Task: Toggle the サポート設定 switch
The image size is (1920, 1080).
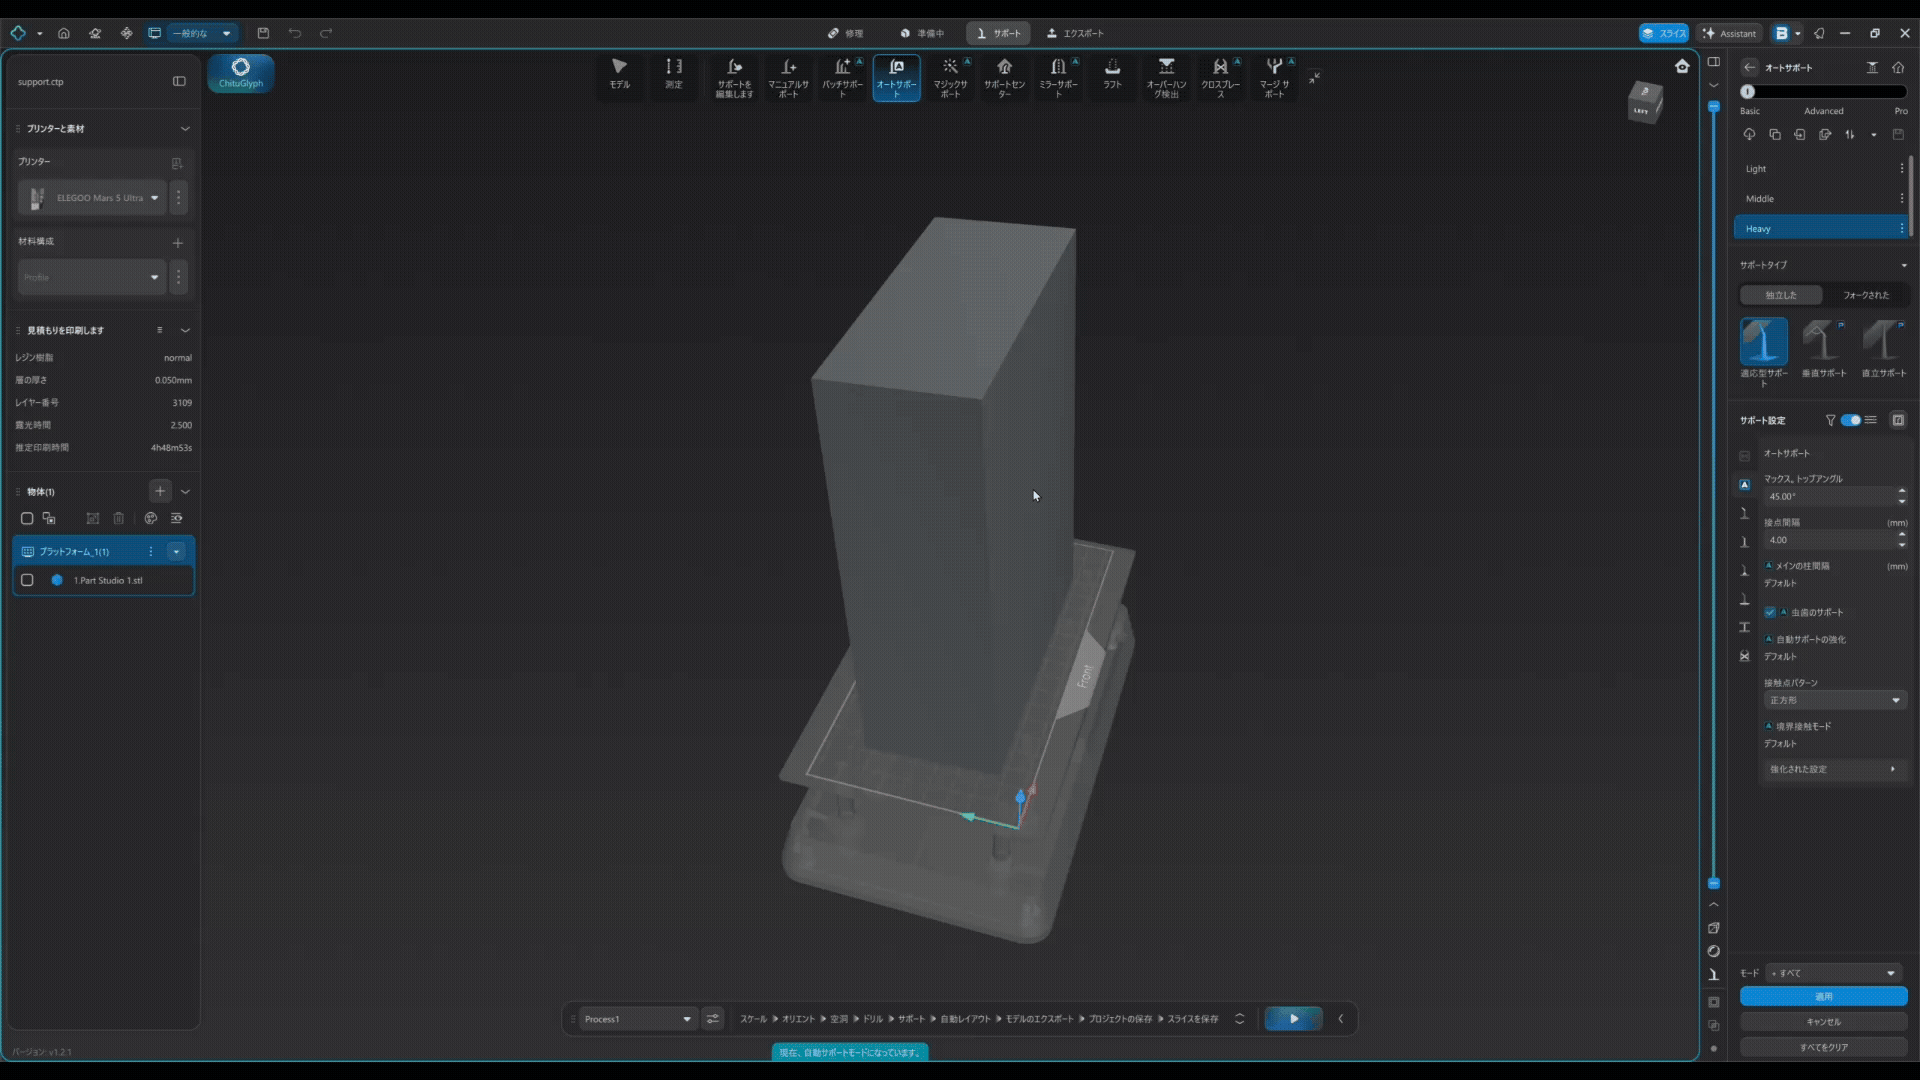Action: (1851, 420)
